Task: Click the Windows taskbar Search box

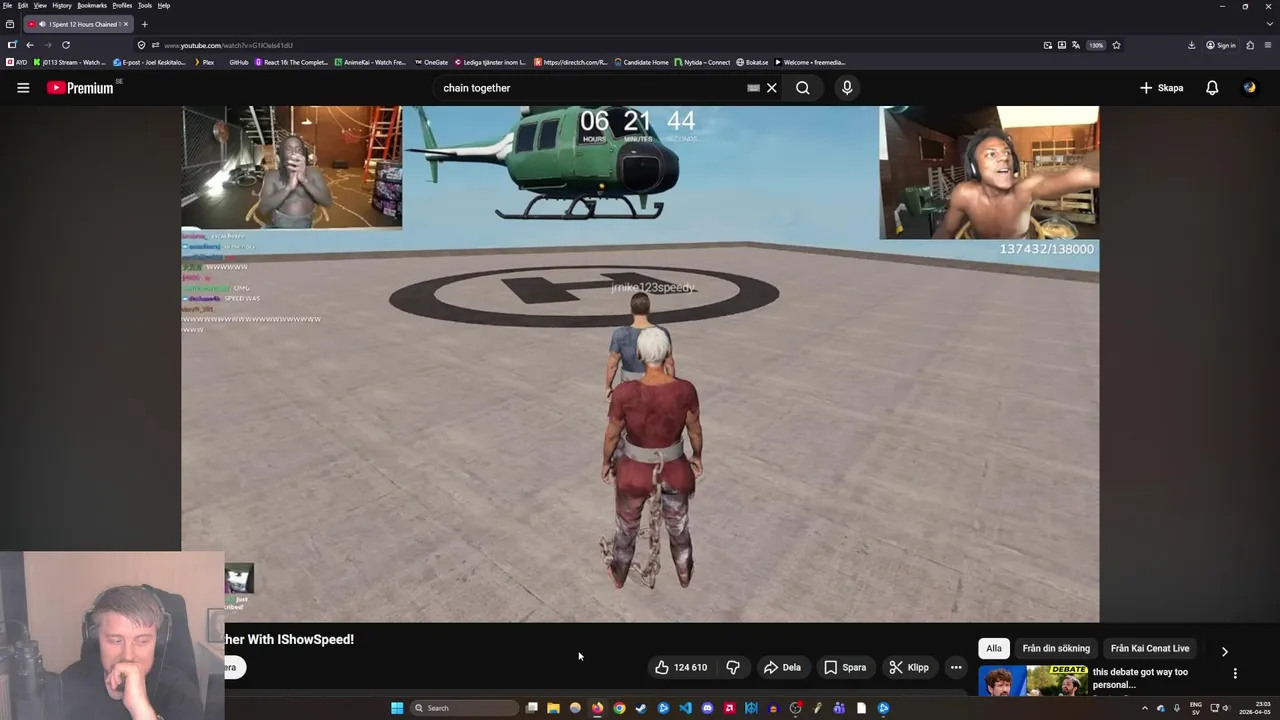Action: [x=463, y=708]
